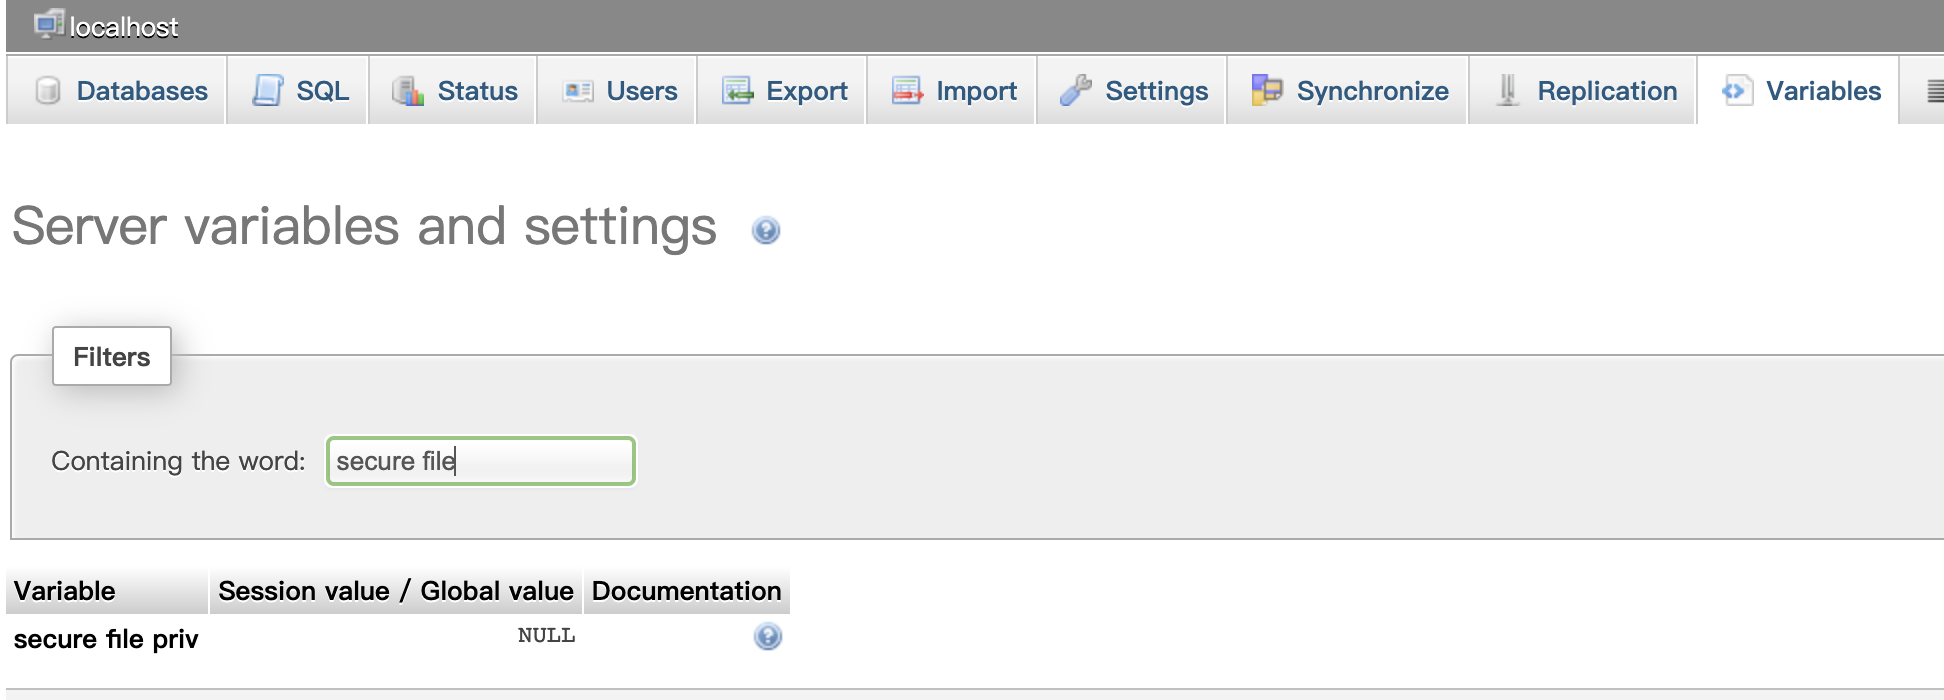Click the Import icon
Screen dimensions: 1944x700
[x=907, y=91]
